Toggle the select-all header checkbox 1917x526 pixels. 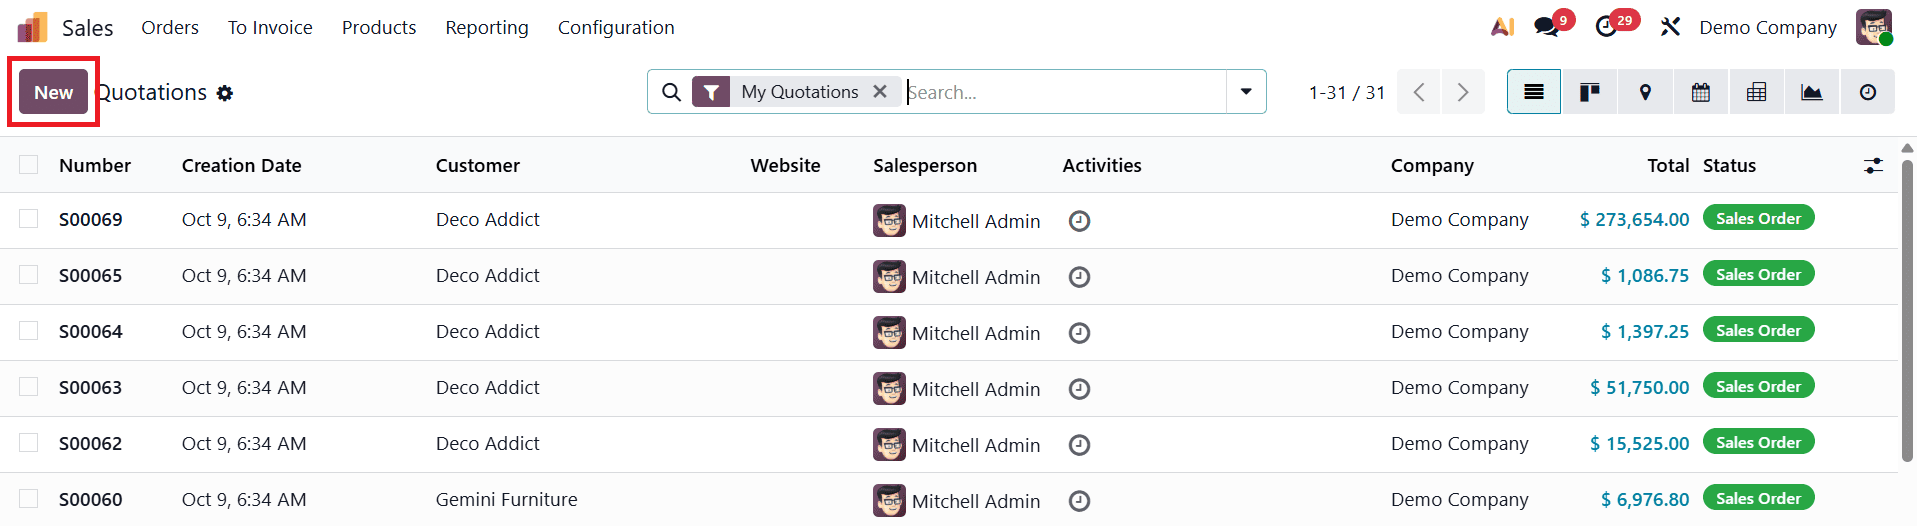29,165
